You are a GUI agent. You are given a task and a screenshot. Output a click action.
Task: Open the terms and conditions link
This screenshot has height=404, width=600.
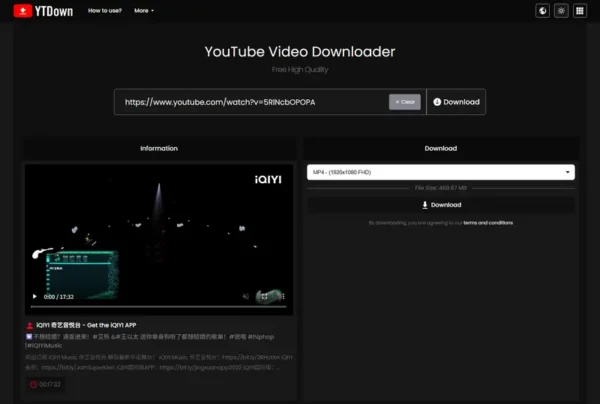[x=488, y=223]
